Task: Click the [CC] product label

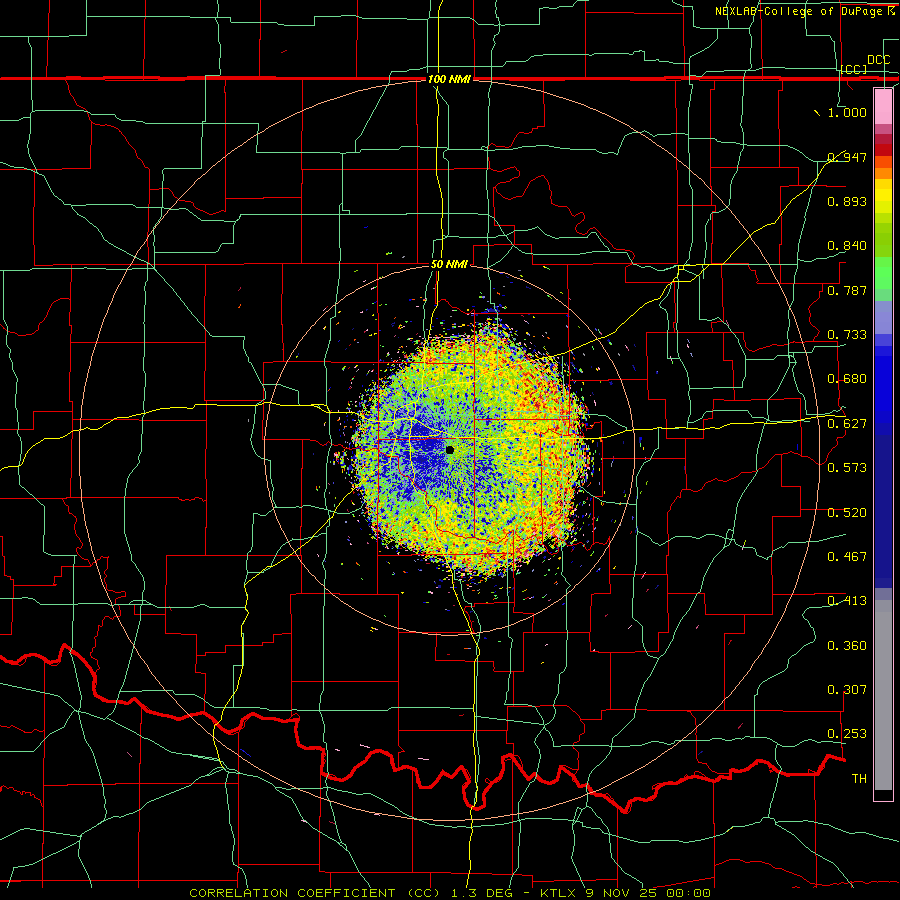Action: pos(854,69)
